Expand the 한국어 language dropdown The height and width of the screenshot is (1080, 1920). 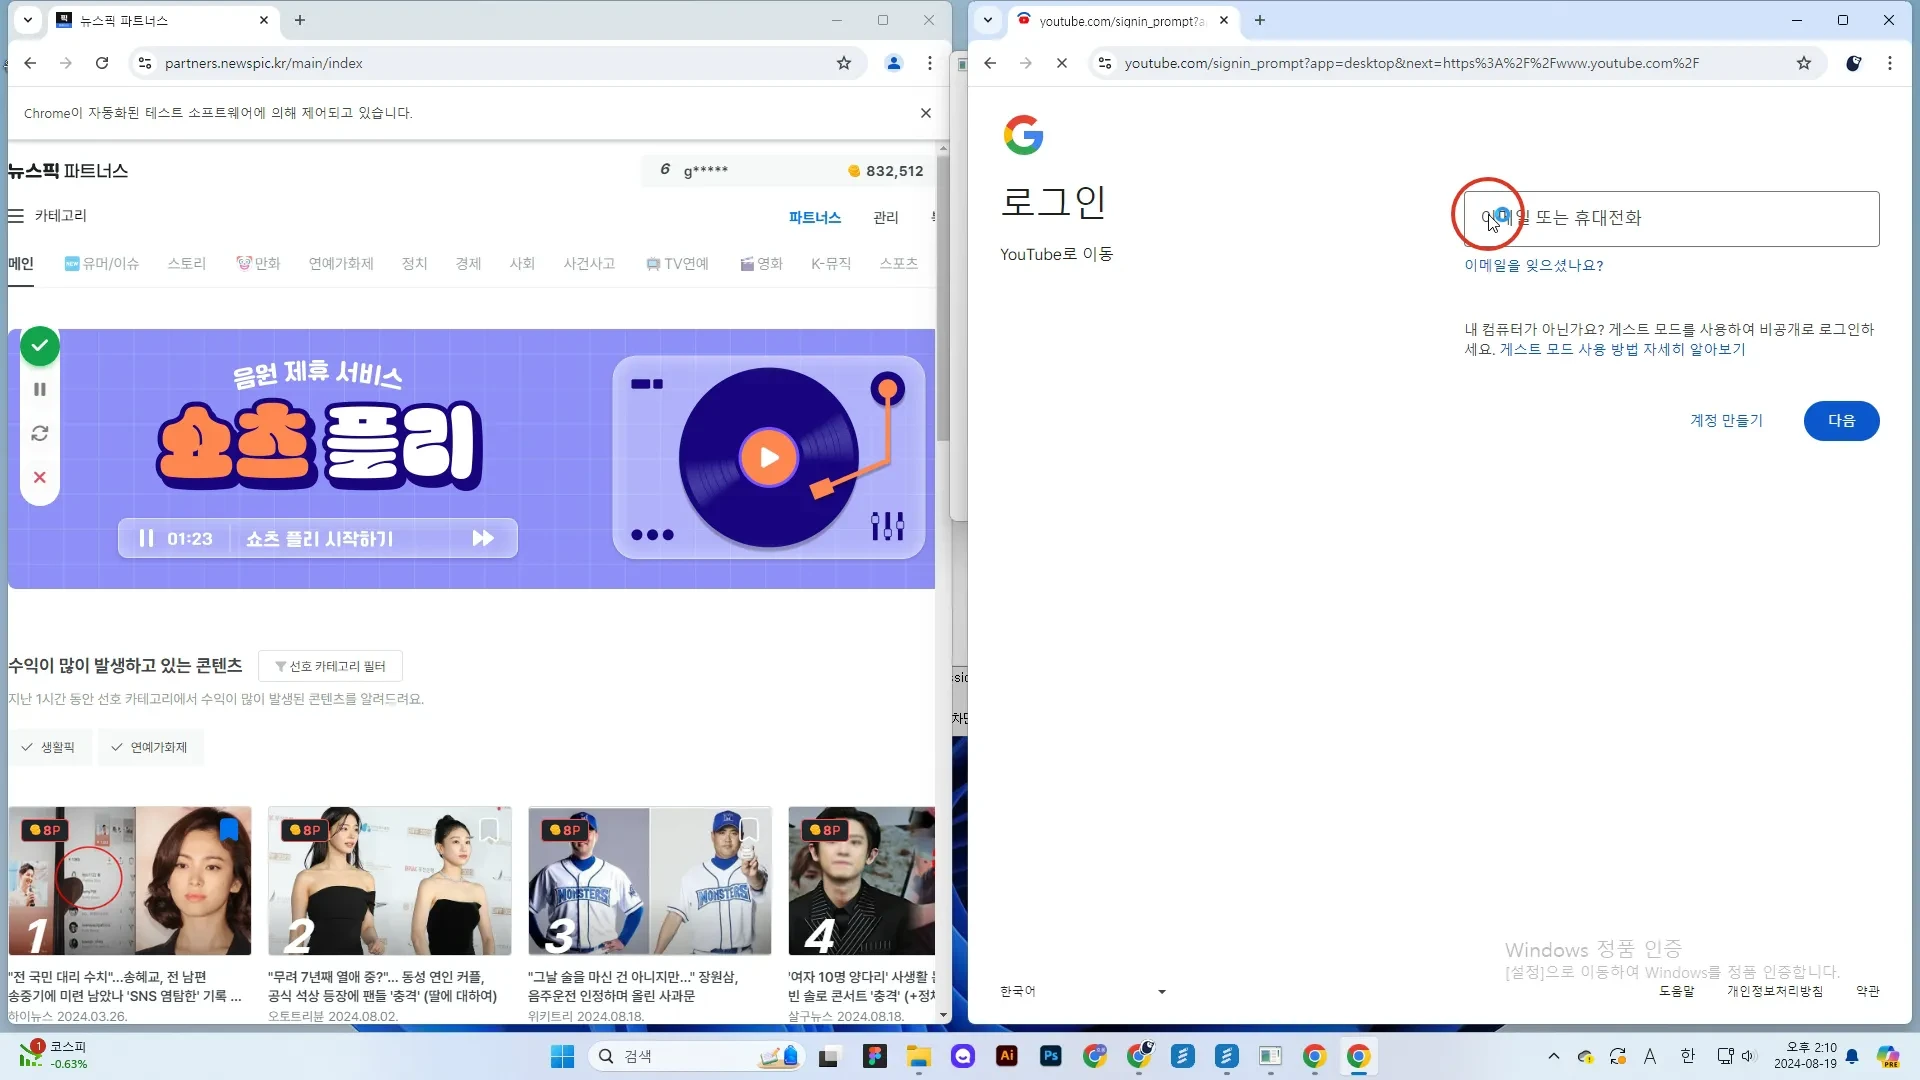(x=1083, y=991)
